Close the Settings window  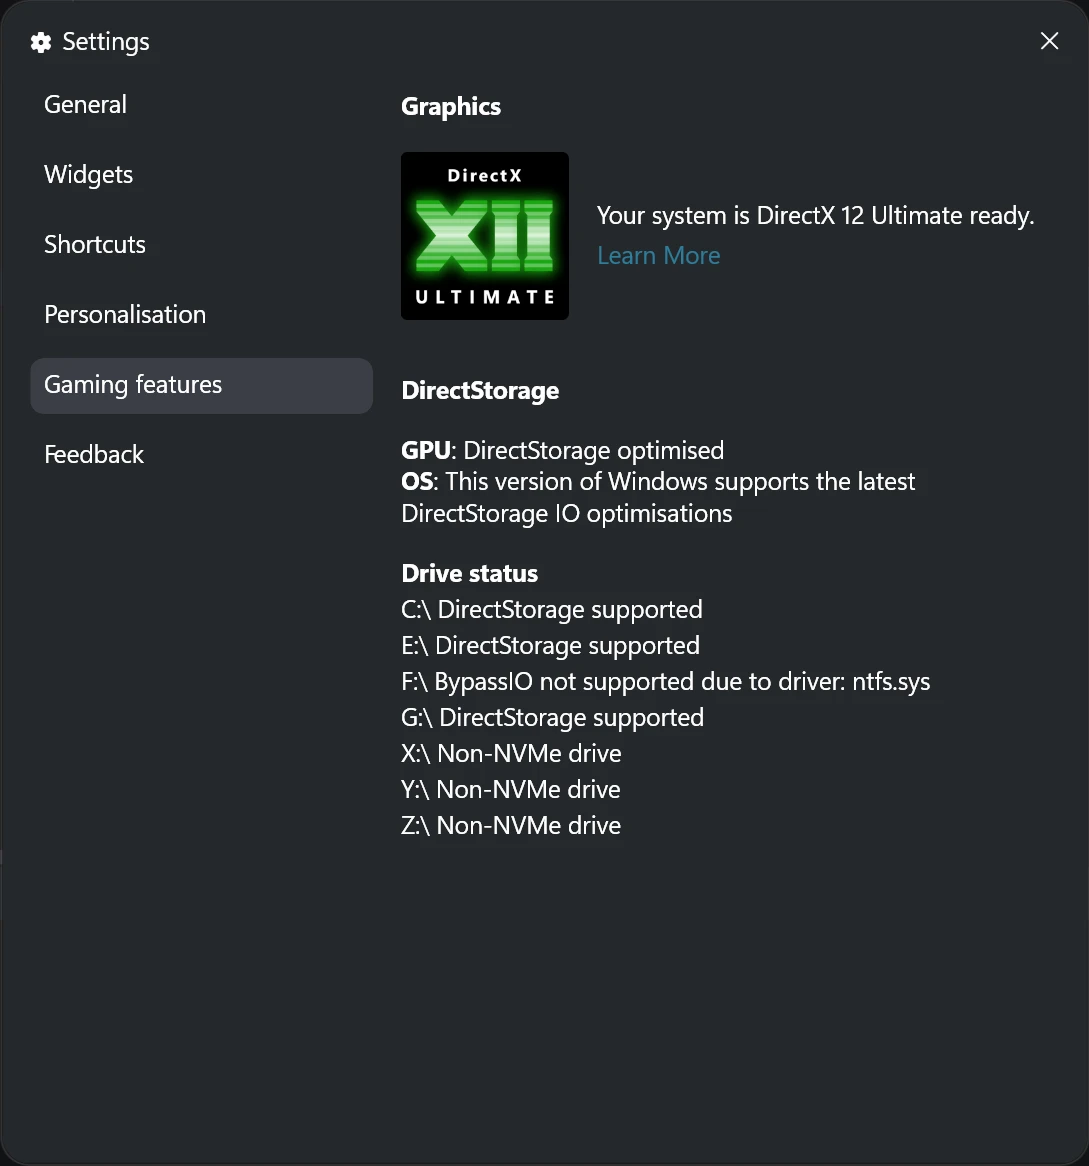(1049, 41)
